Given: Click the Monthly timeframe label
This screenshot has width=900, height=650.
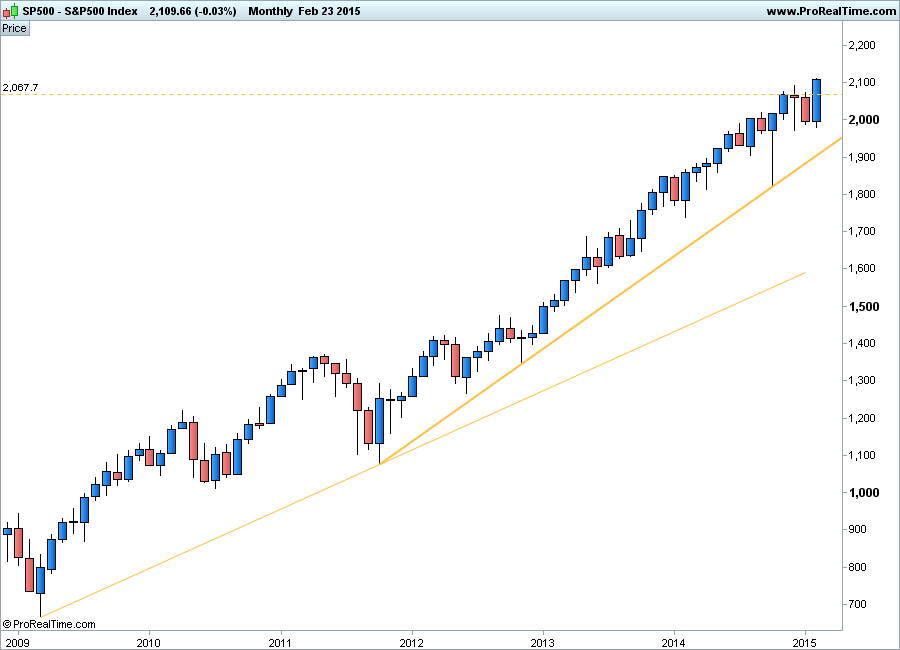Looking at the screenshot, I should point(270,11).
